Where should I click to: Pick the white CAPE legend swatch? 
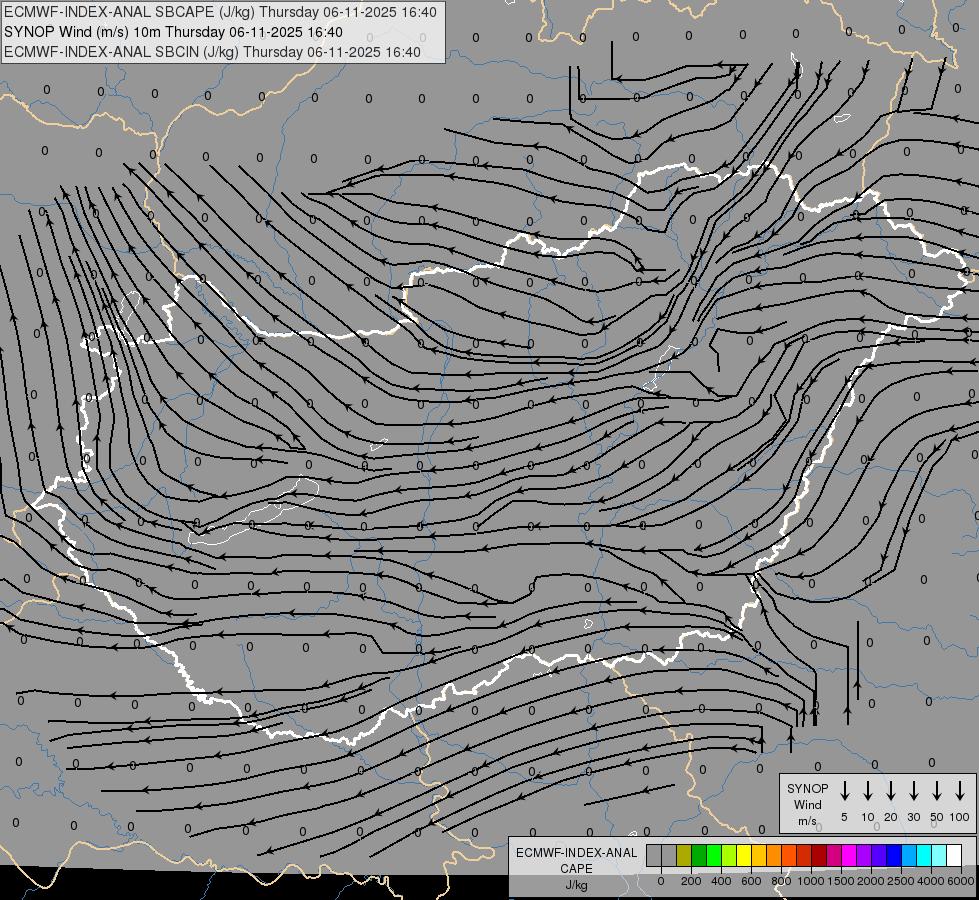coord(955,856)
